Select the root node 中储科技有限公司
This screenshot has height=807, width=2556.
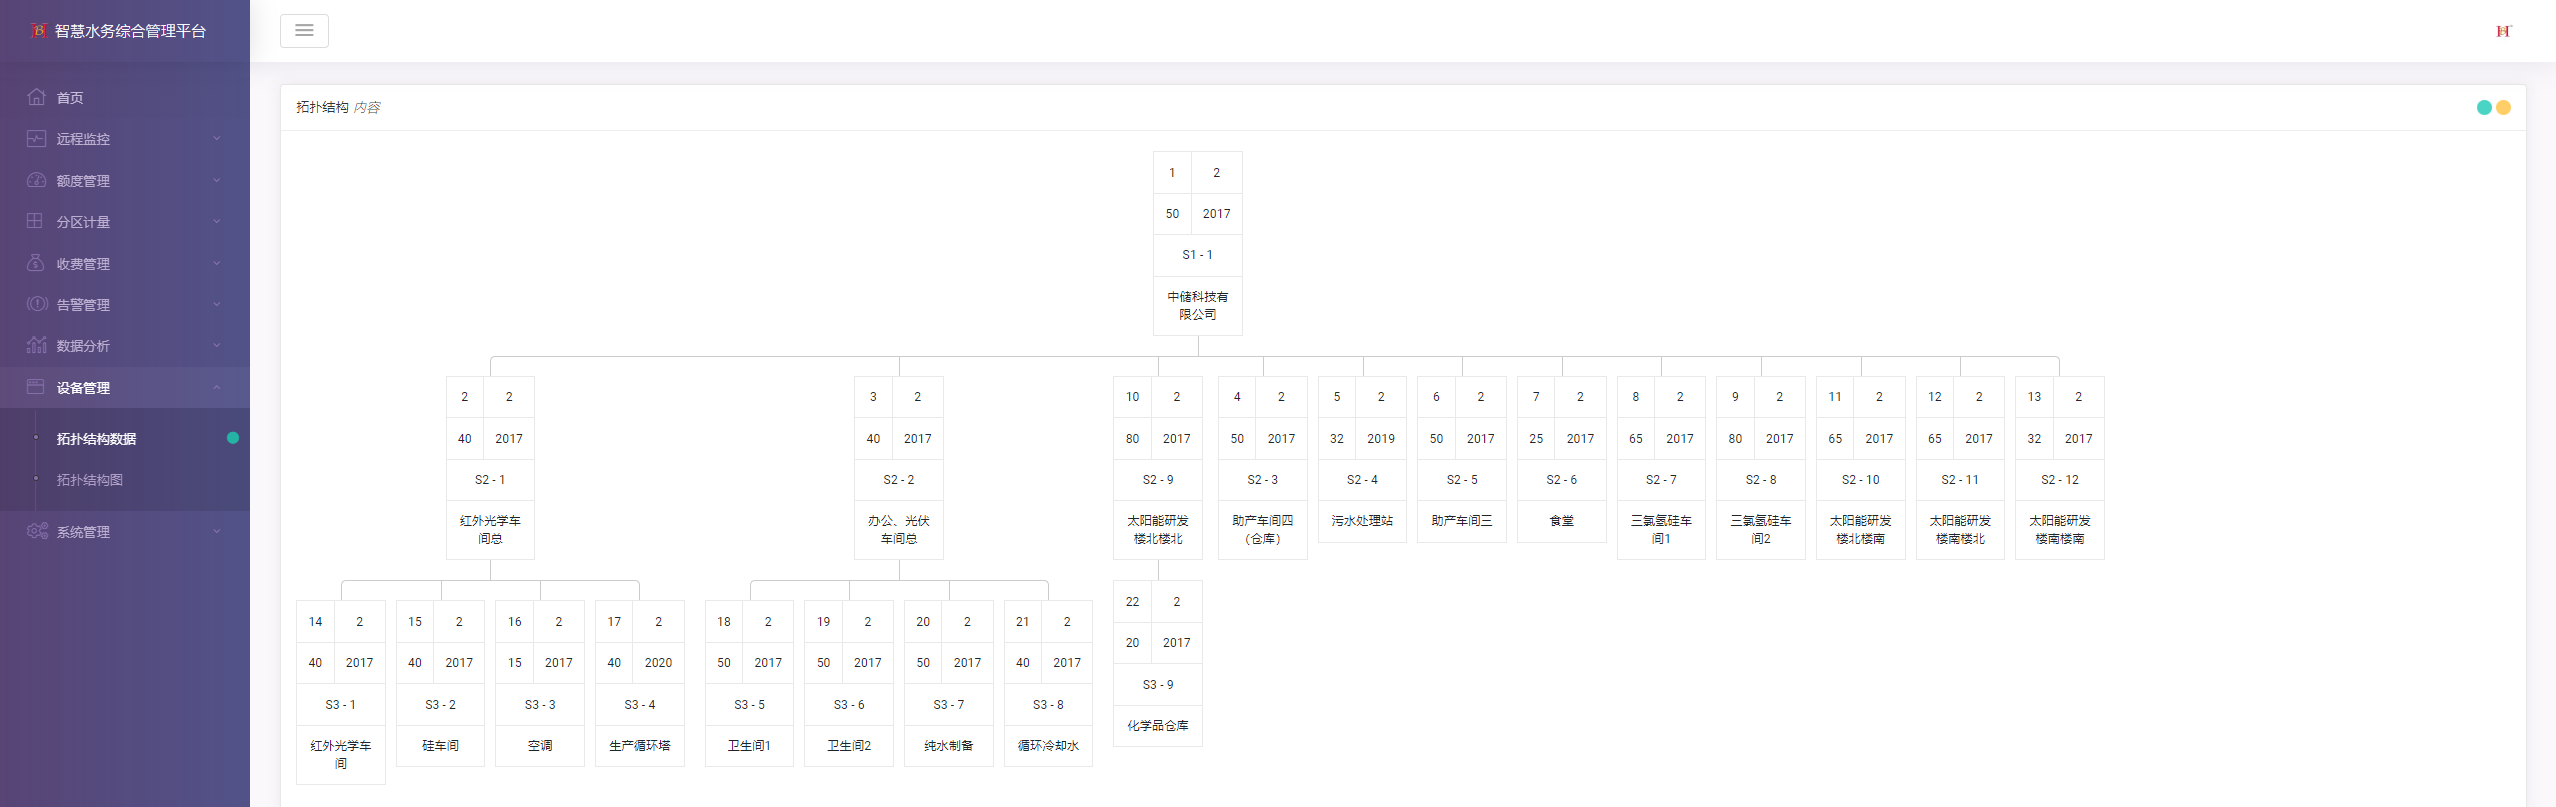(x=1197, y=305)
